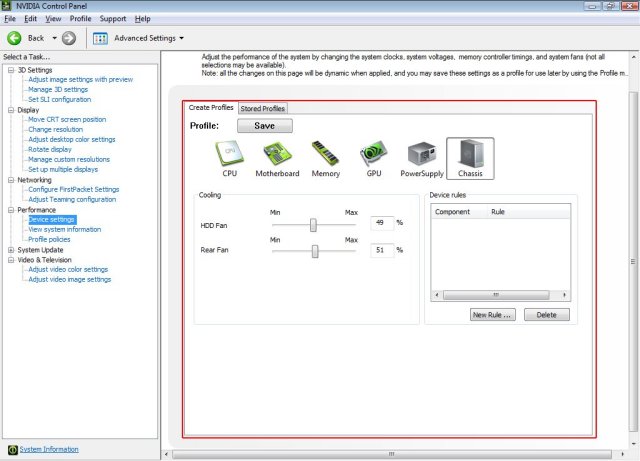Open the Advanced Settings dropdown arrow
Image resolution: width=640 pixels, height=461 pixels.
182,38
